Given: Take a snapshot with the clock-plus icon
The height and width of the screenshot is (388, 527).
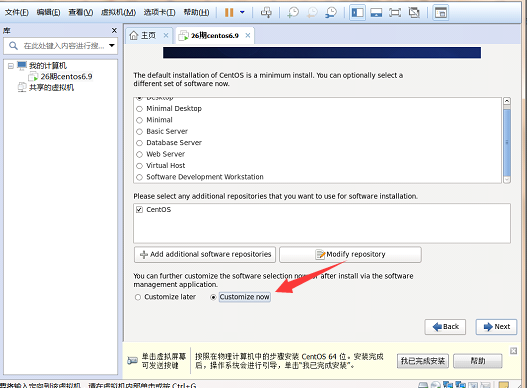Looking at the screenshot, I should pyautogui.click(x=293, y=13).
